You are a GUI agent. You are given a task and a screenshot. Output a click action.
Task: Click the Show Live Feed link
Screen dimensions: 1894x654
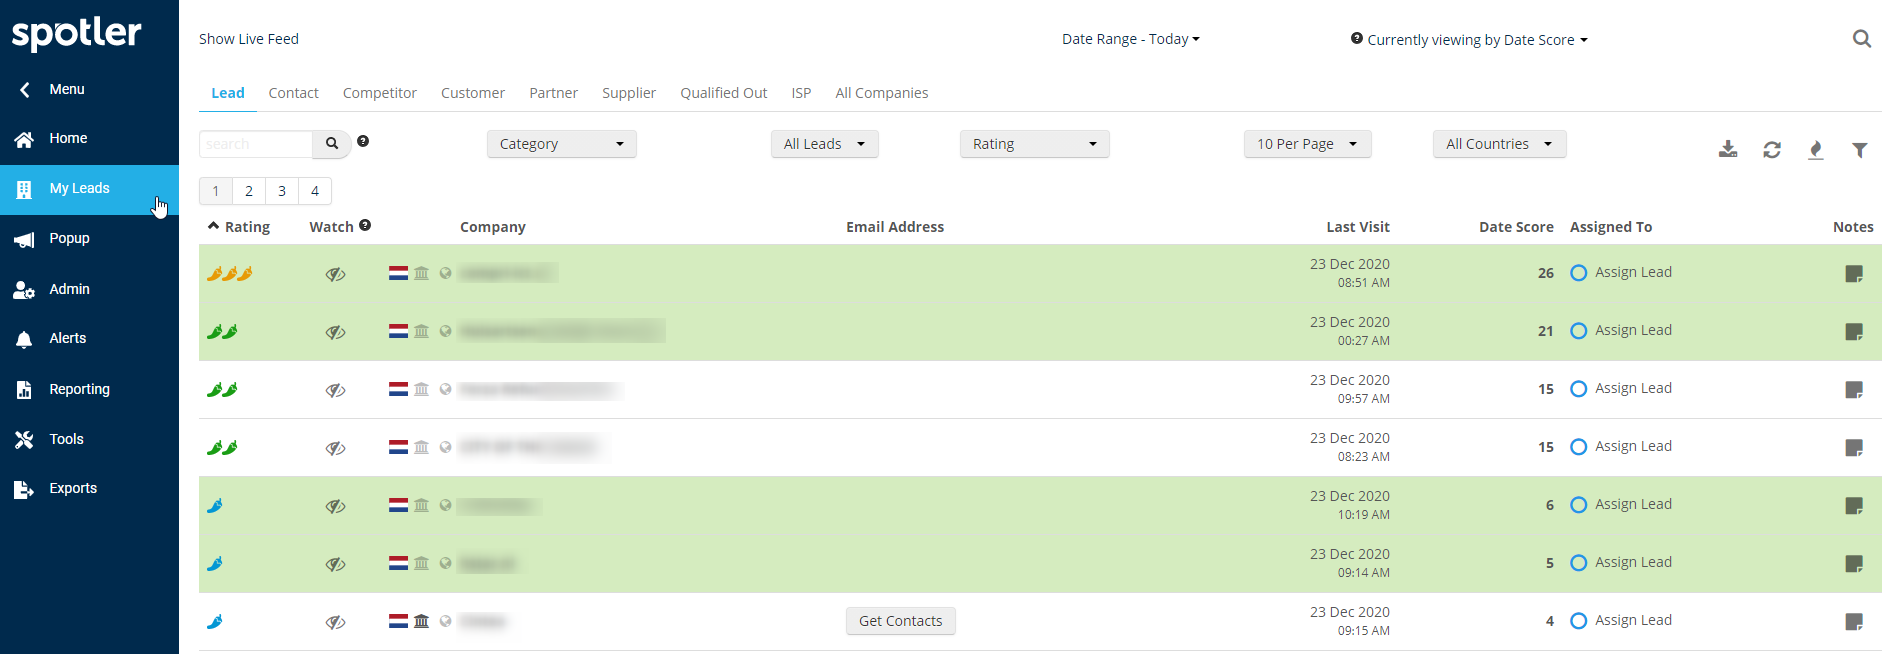point(248,39)
